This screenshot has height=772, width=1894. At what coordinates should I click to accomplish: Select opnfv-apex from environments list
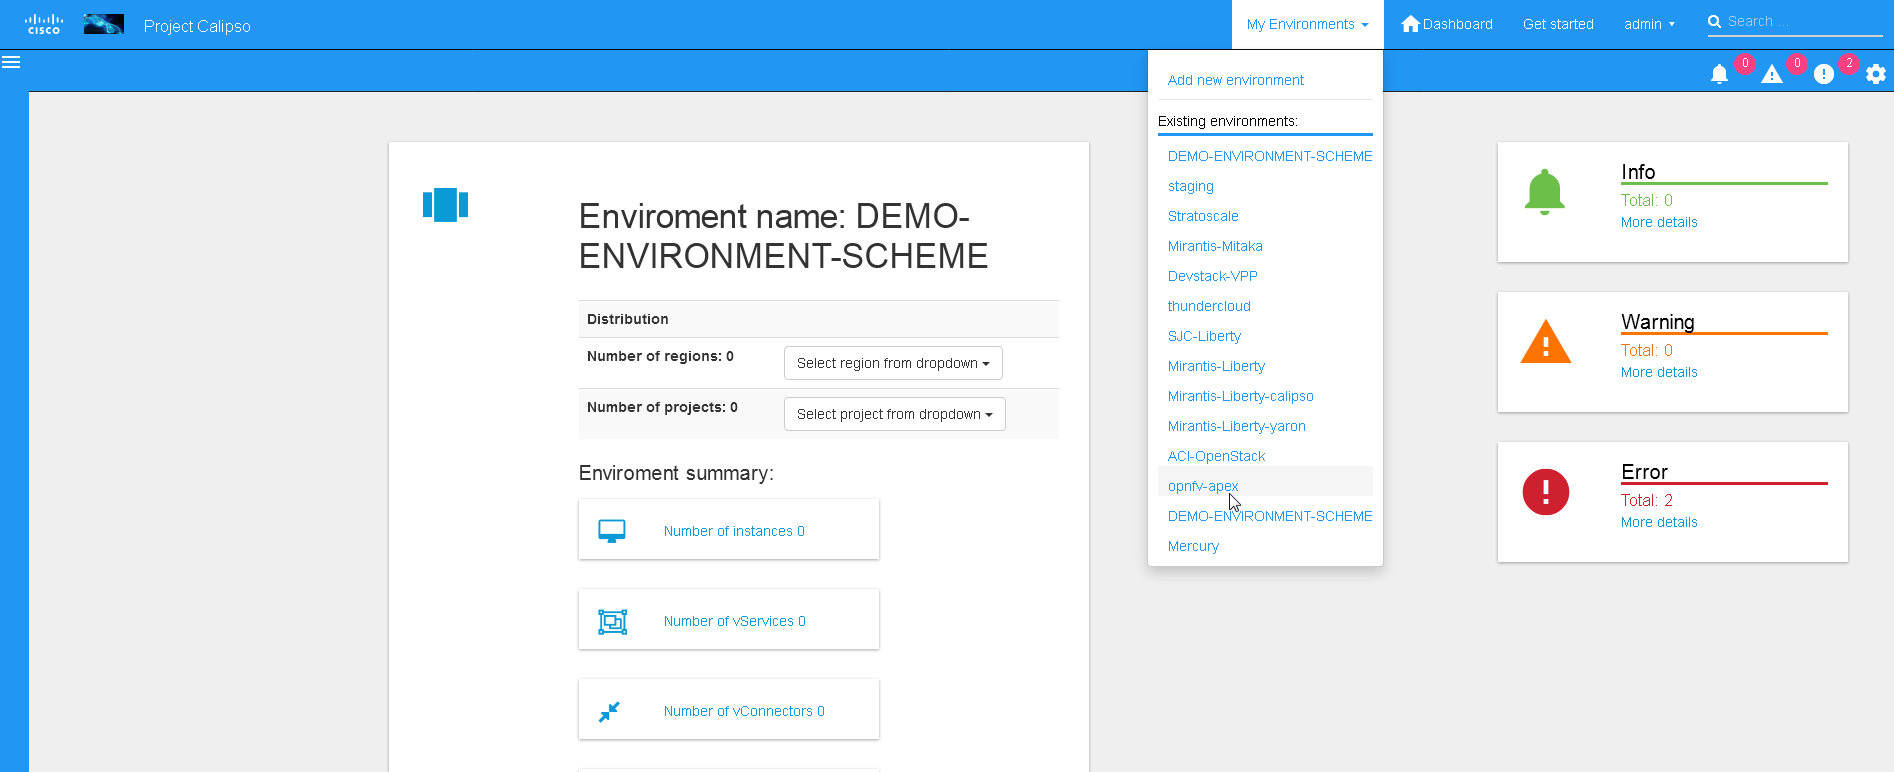pyautogui.click(x=1203, y=486)
